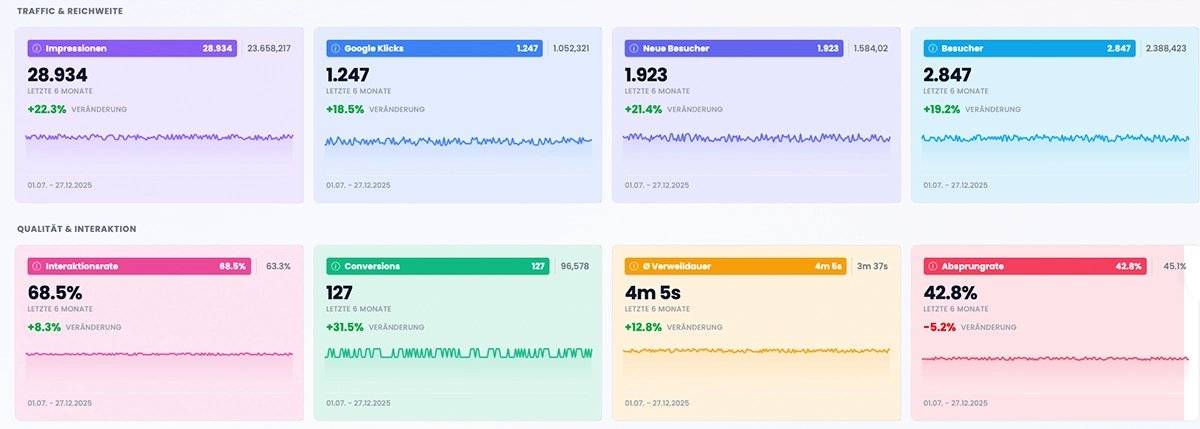Click the date range on the Besucher card
Image resolution: width=1200 pixels, height=429 pixels.
955,185
